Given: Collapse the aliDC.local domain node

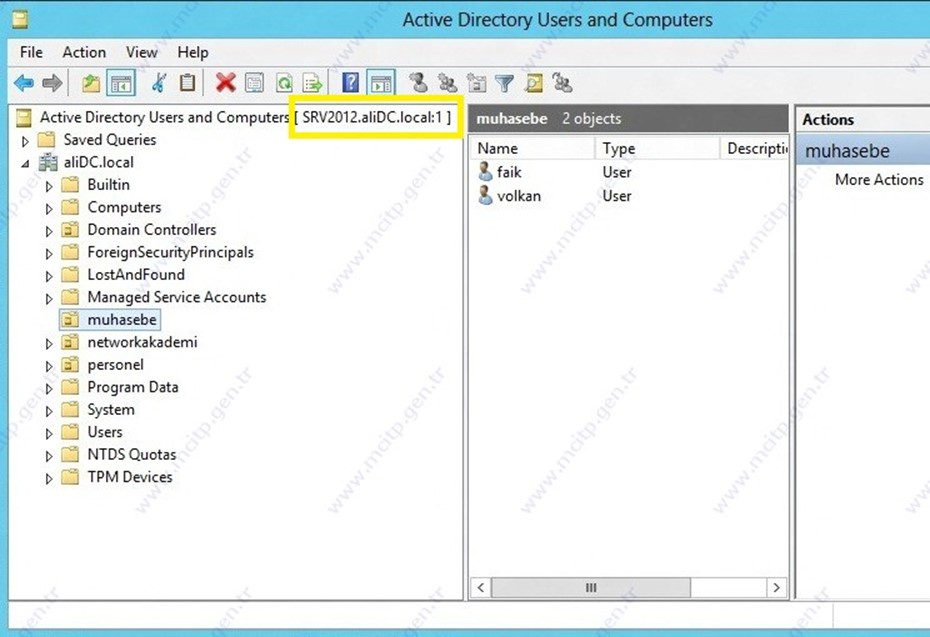Looking at the screenshot, I should point(25,164).
